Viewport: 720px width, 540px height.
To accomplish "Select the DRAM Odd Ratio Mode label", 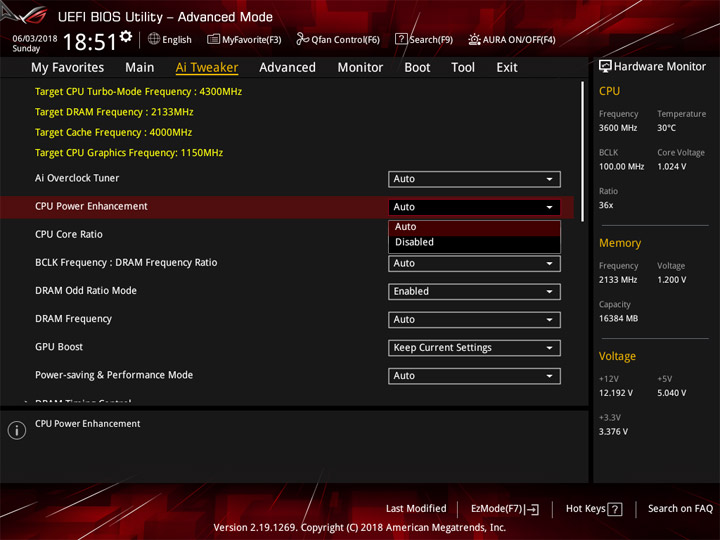I will pos(86,291).
